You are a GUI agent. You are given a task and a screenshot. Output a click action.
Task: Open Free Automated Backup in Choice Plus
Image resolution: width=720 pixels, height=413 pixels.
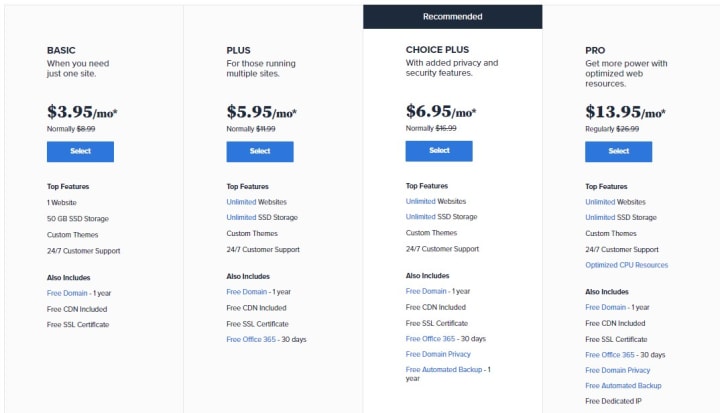(444, 369)
